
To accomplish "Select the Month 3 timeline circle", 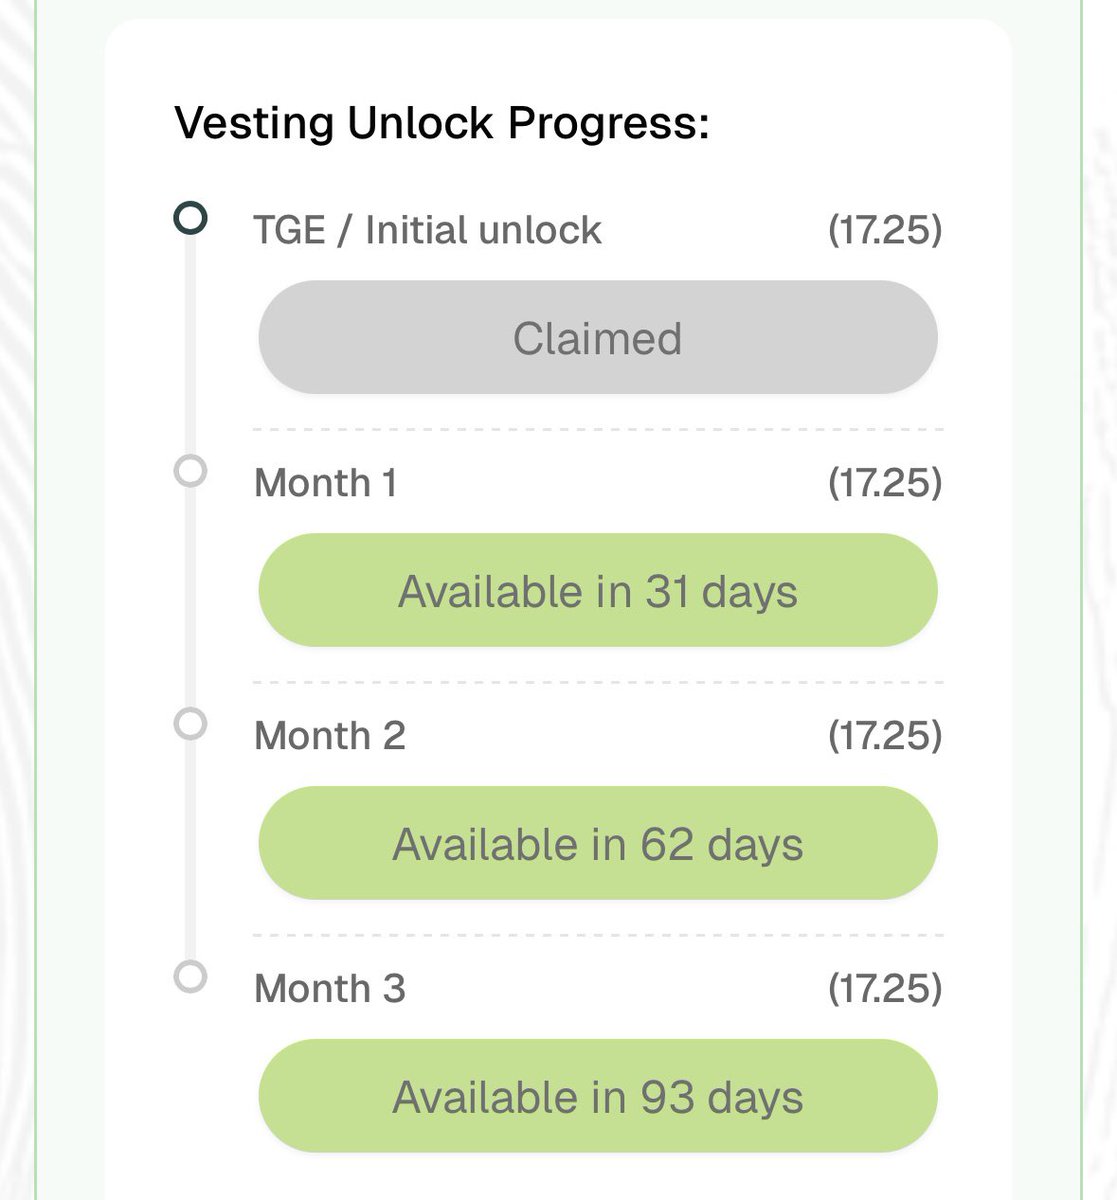I will click(x=190, y=976).
